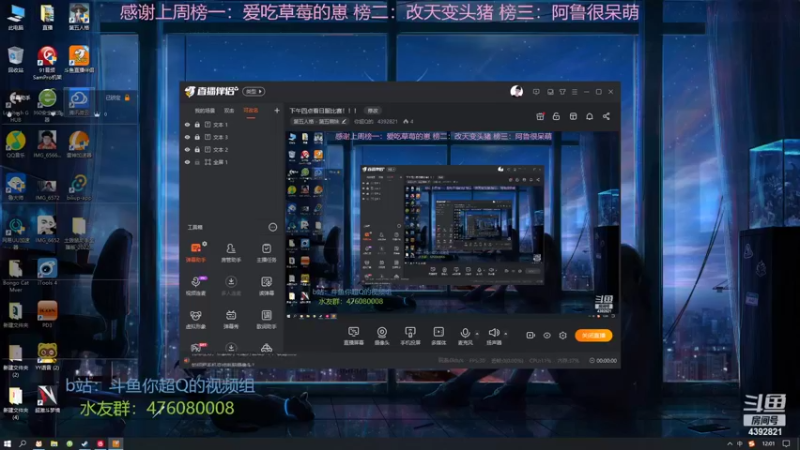Lock the 全屏 1 layer
Image resolution: width=800 pixels, height=450 pixels.
pyautogui.click(x=197, y=162)
